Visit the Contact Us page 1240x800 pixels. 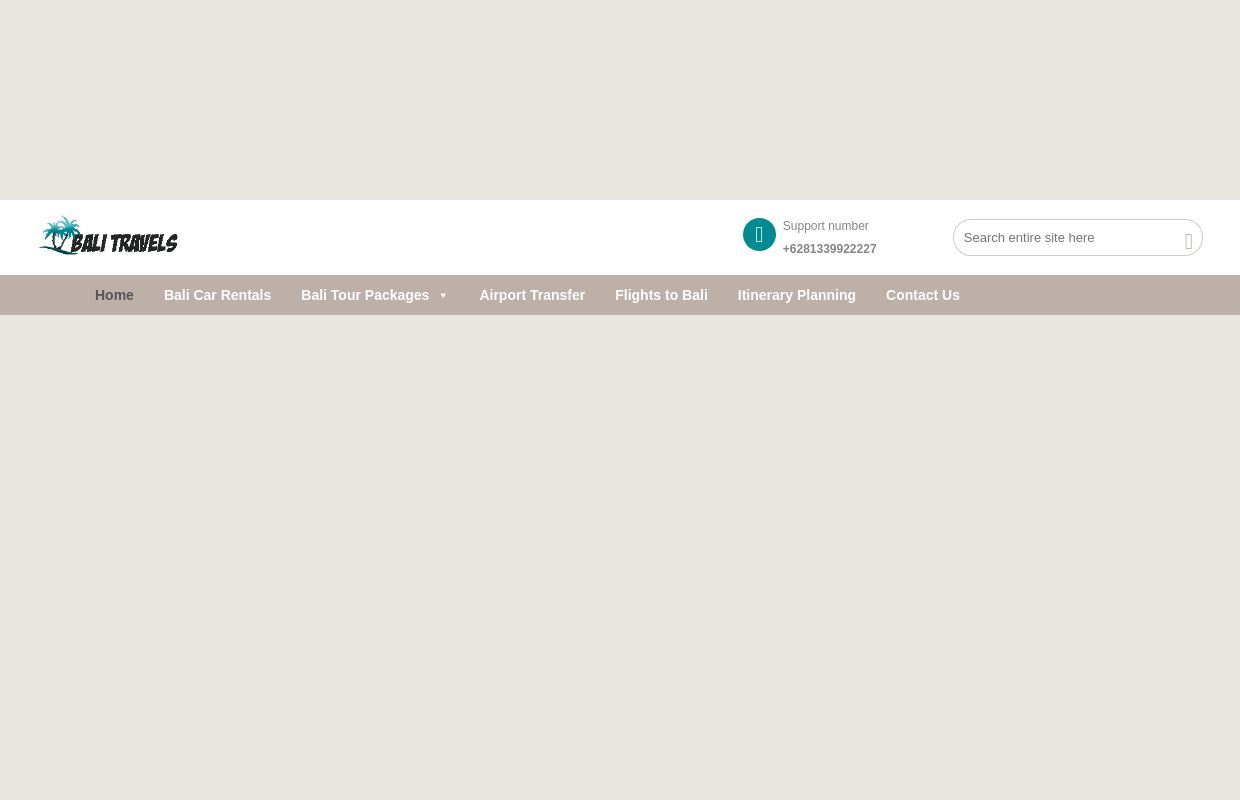[922, 295]
